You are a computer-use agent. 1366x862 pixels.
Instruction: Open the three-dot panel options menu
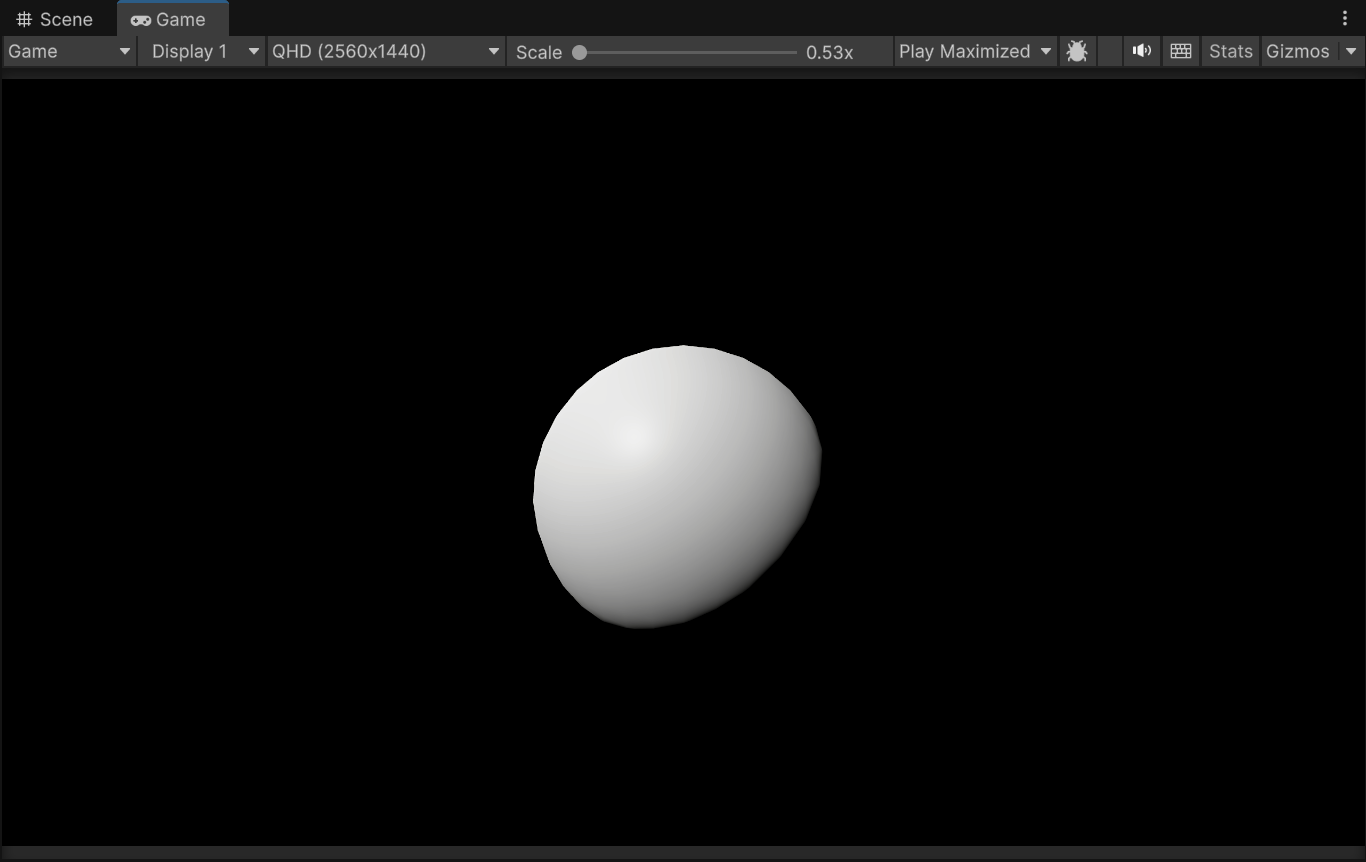click(1345, 19)
